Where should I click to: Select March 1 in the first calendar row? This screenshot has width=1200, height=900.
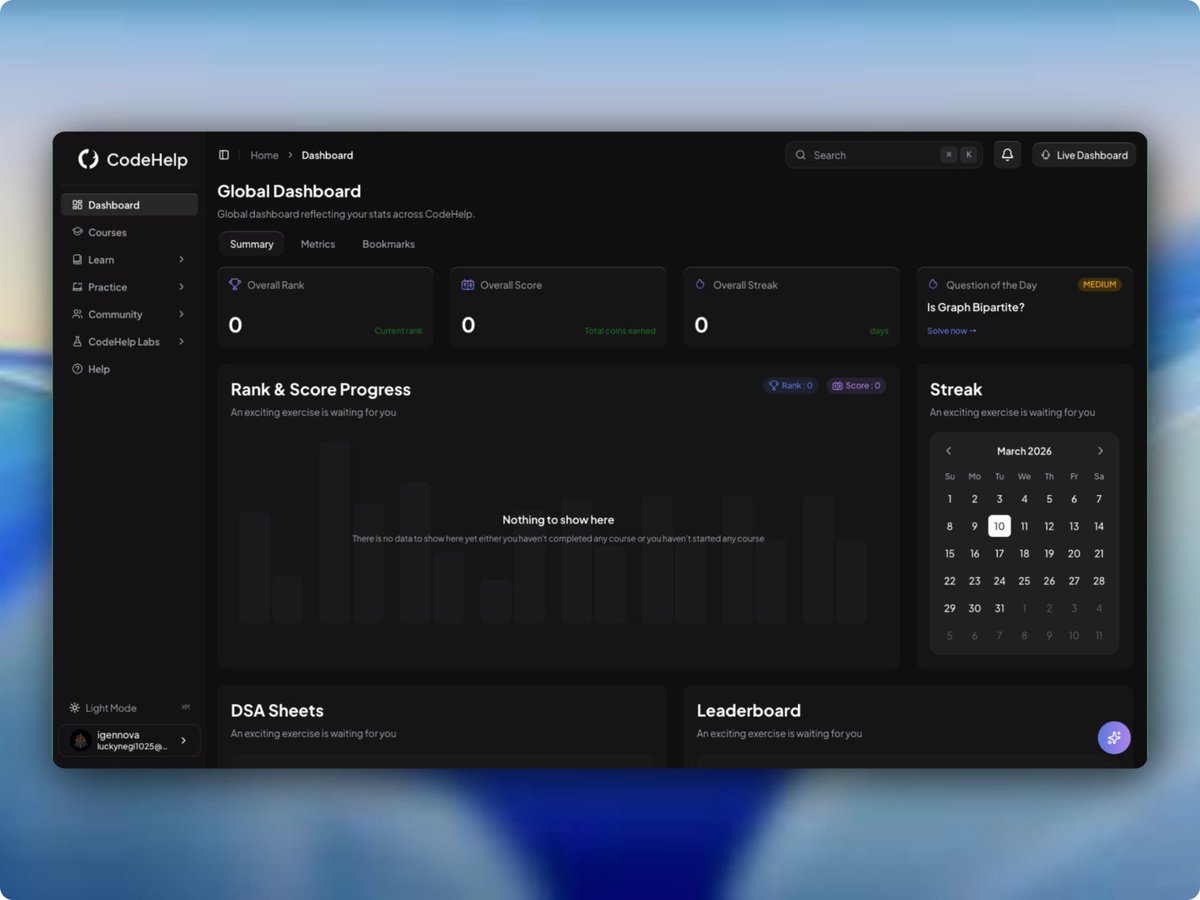point(950,499)
